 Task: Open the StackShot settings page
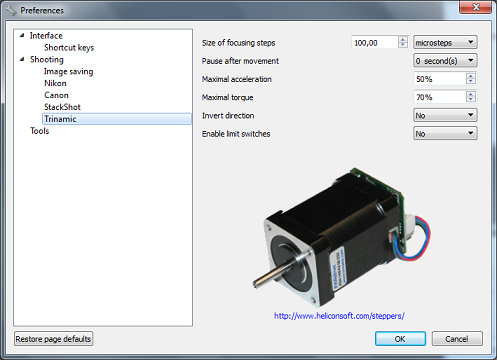[62, 107]
